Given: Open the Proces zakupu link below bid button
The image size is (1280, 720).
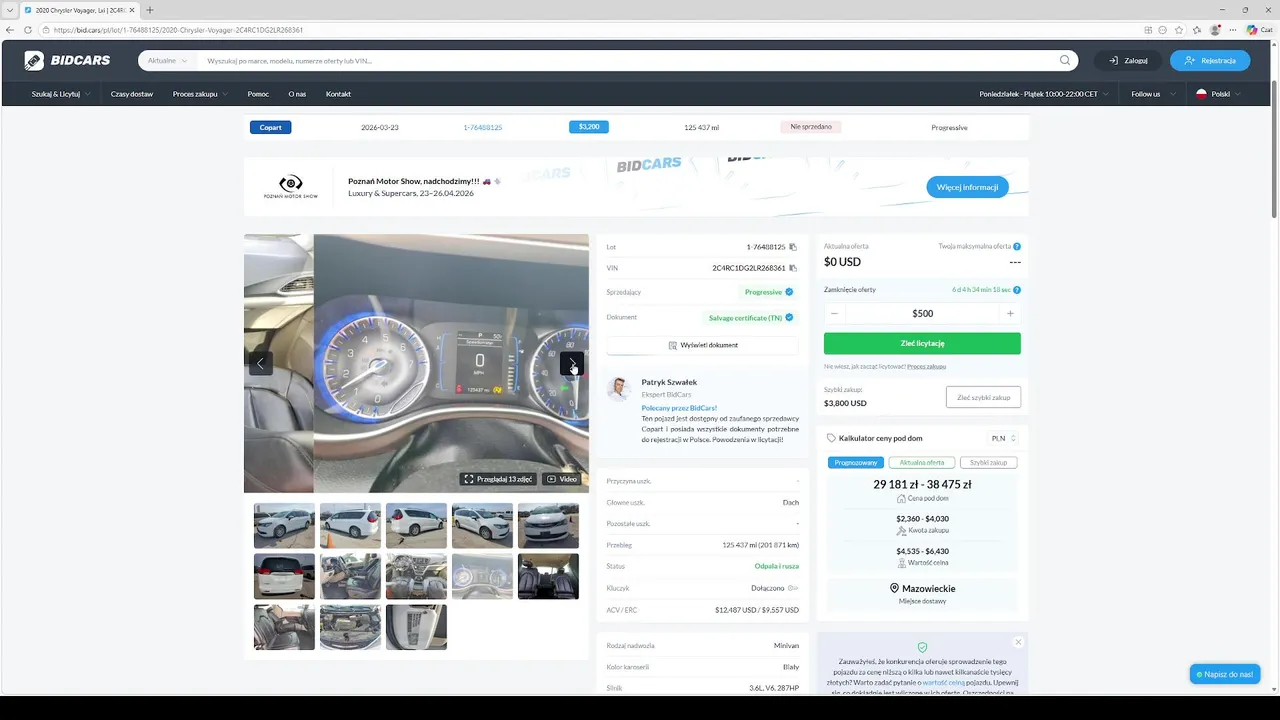Looking at the screenshot, I should [926, 366].
